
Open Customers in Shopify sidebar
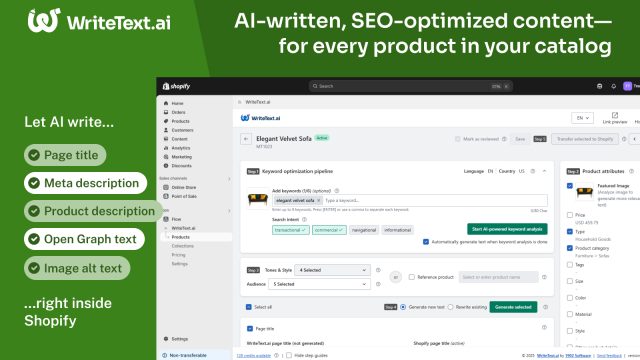coord(182,130)
